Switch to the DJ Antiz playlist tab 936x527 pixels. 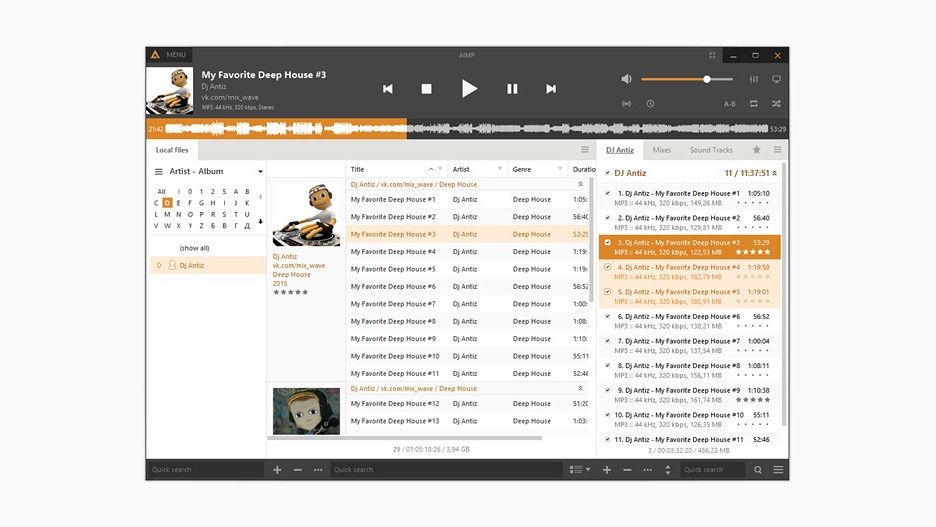(620, 150)
